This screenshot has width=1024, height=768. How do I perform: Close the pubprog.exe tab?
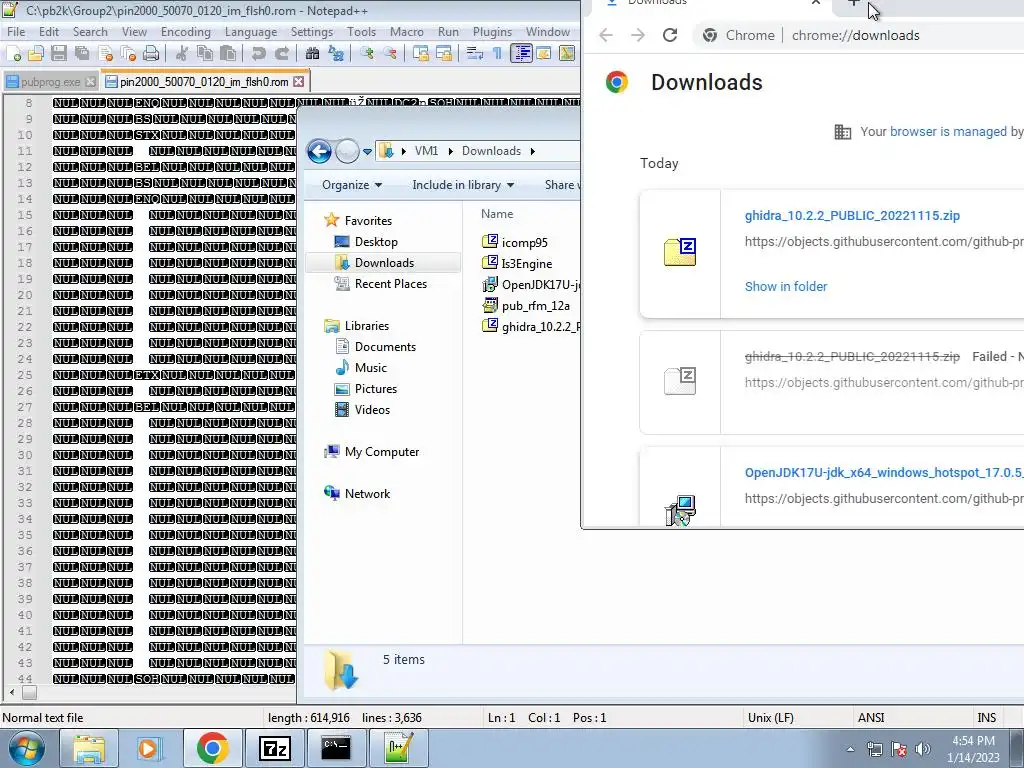91,82
